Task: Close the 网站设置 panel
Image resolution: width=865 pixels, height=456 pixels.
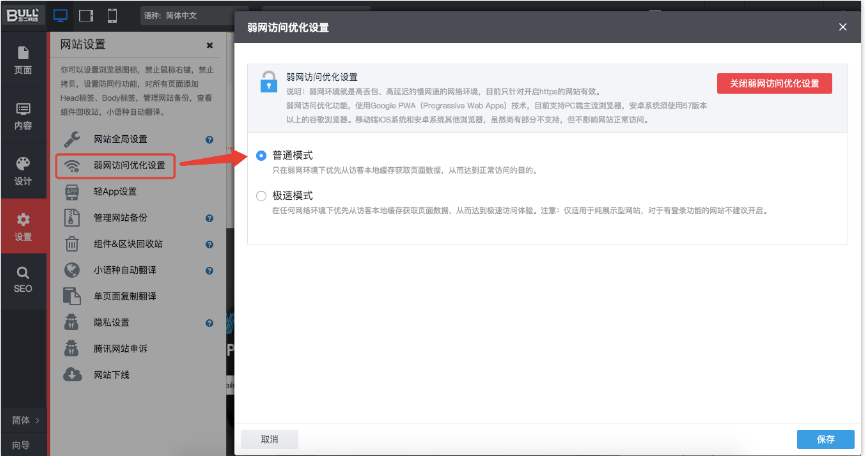Action: pyautogui.click(x=209, y=45)
